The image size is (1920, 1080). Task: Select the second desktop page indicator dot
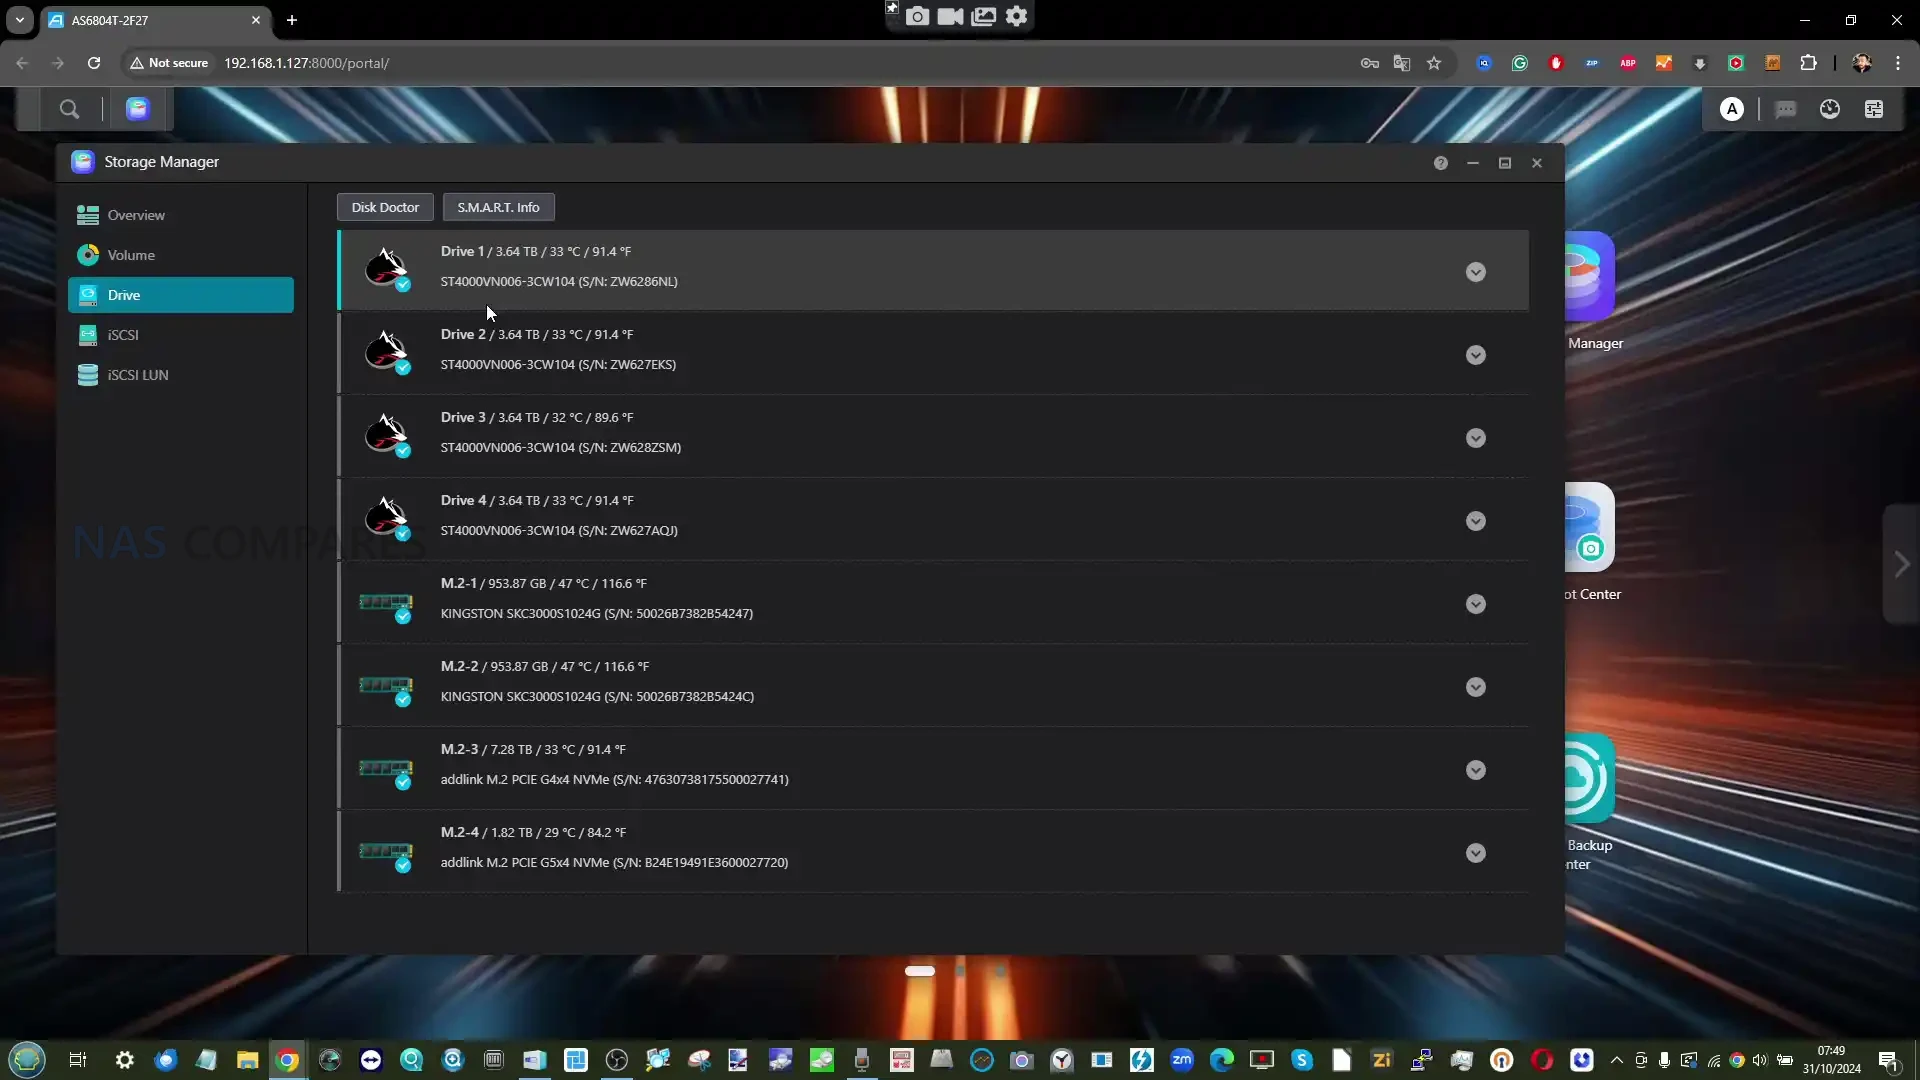960,971
